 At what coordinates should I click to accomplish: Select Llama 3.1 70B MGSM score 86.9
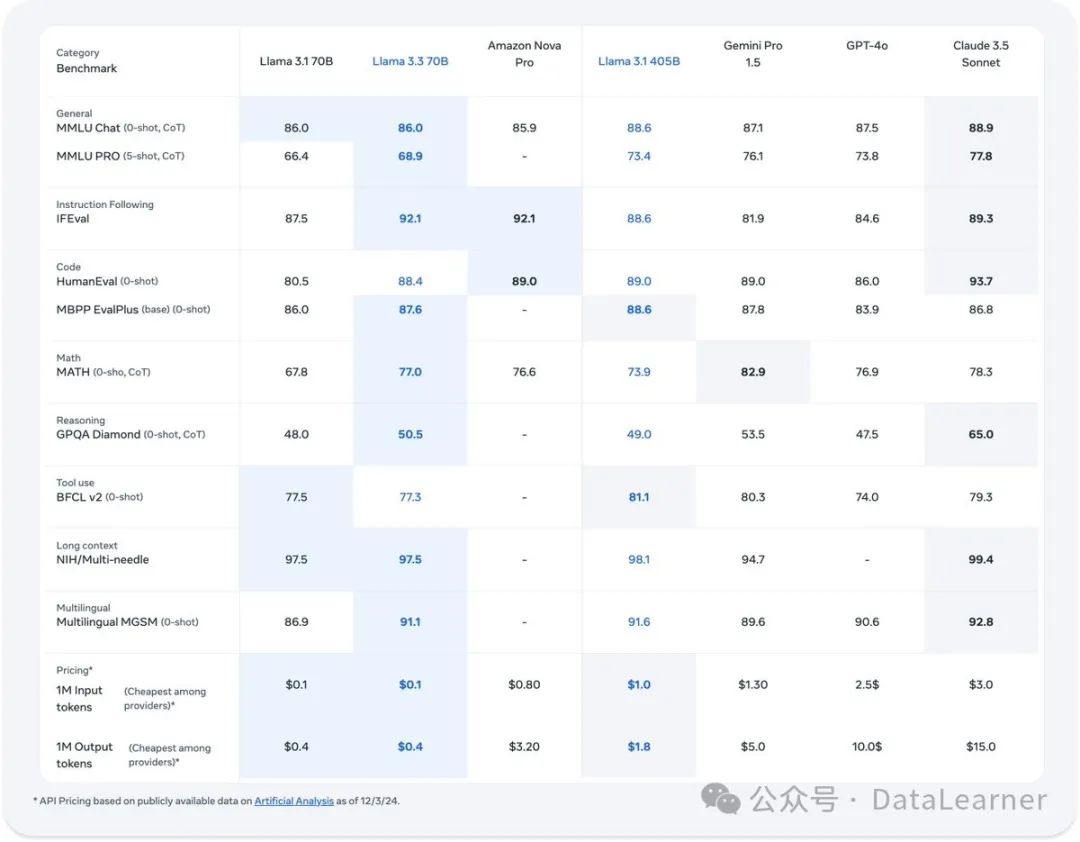tap(296, 622)
